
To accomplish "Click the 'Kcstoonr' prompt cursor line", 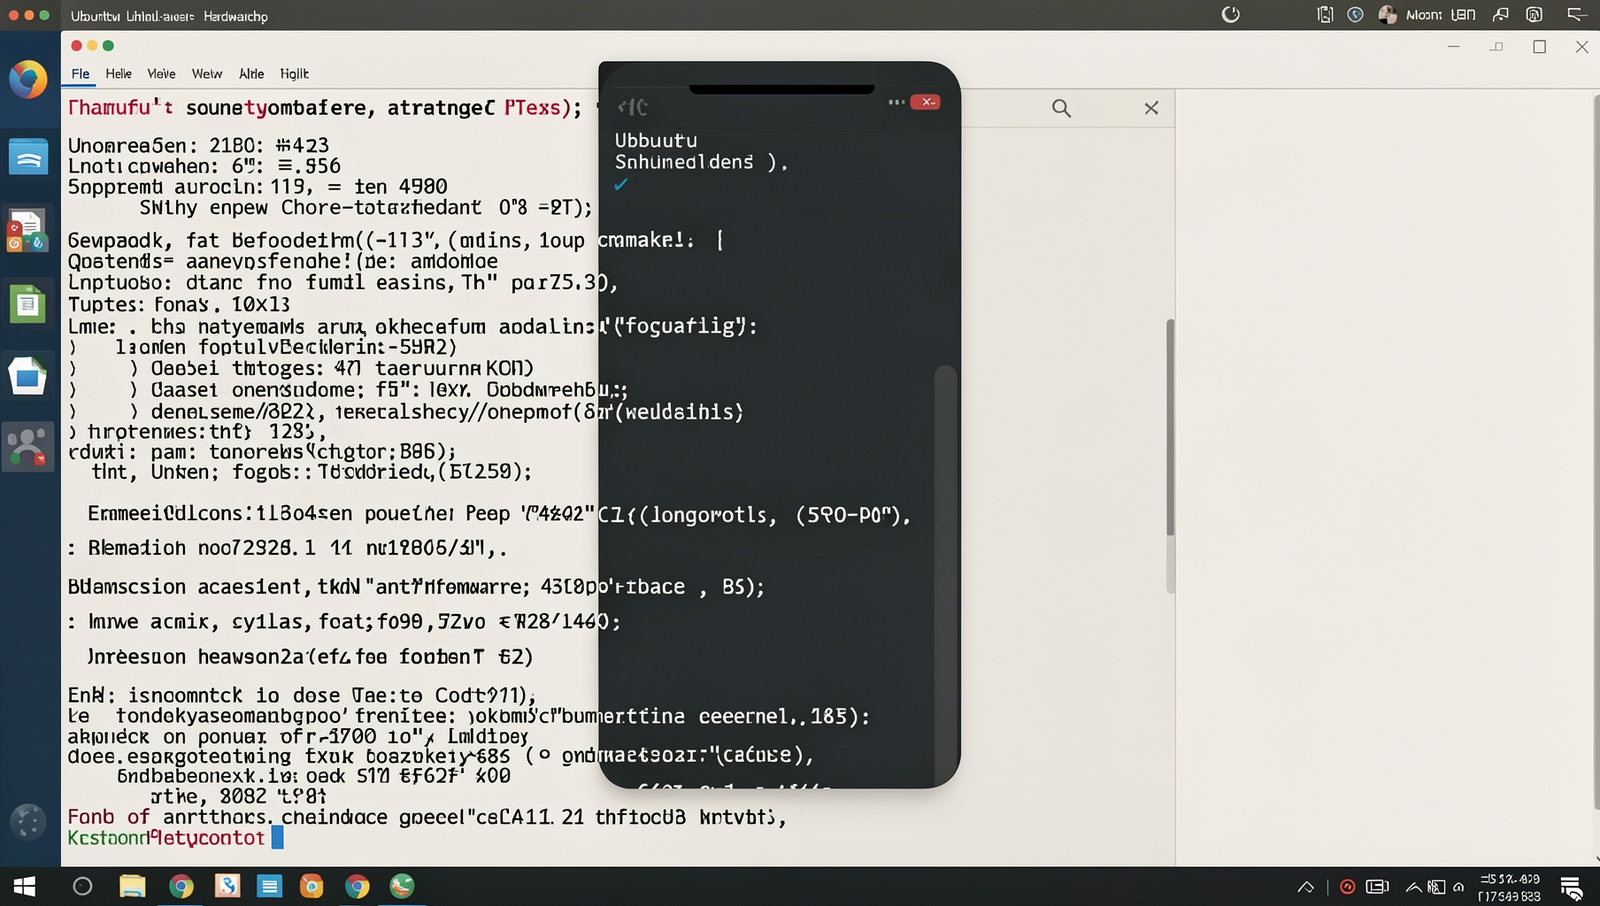I will pyautogui.click(x=176, y=838).
